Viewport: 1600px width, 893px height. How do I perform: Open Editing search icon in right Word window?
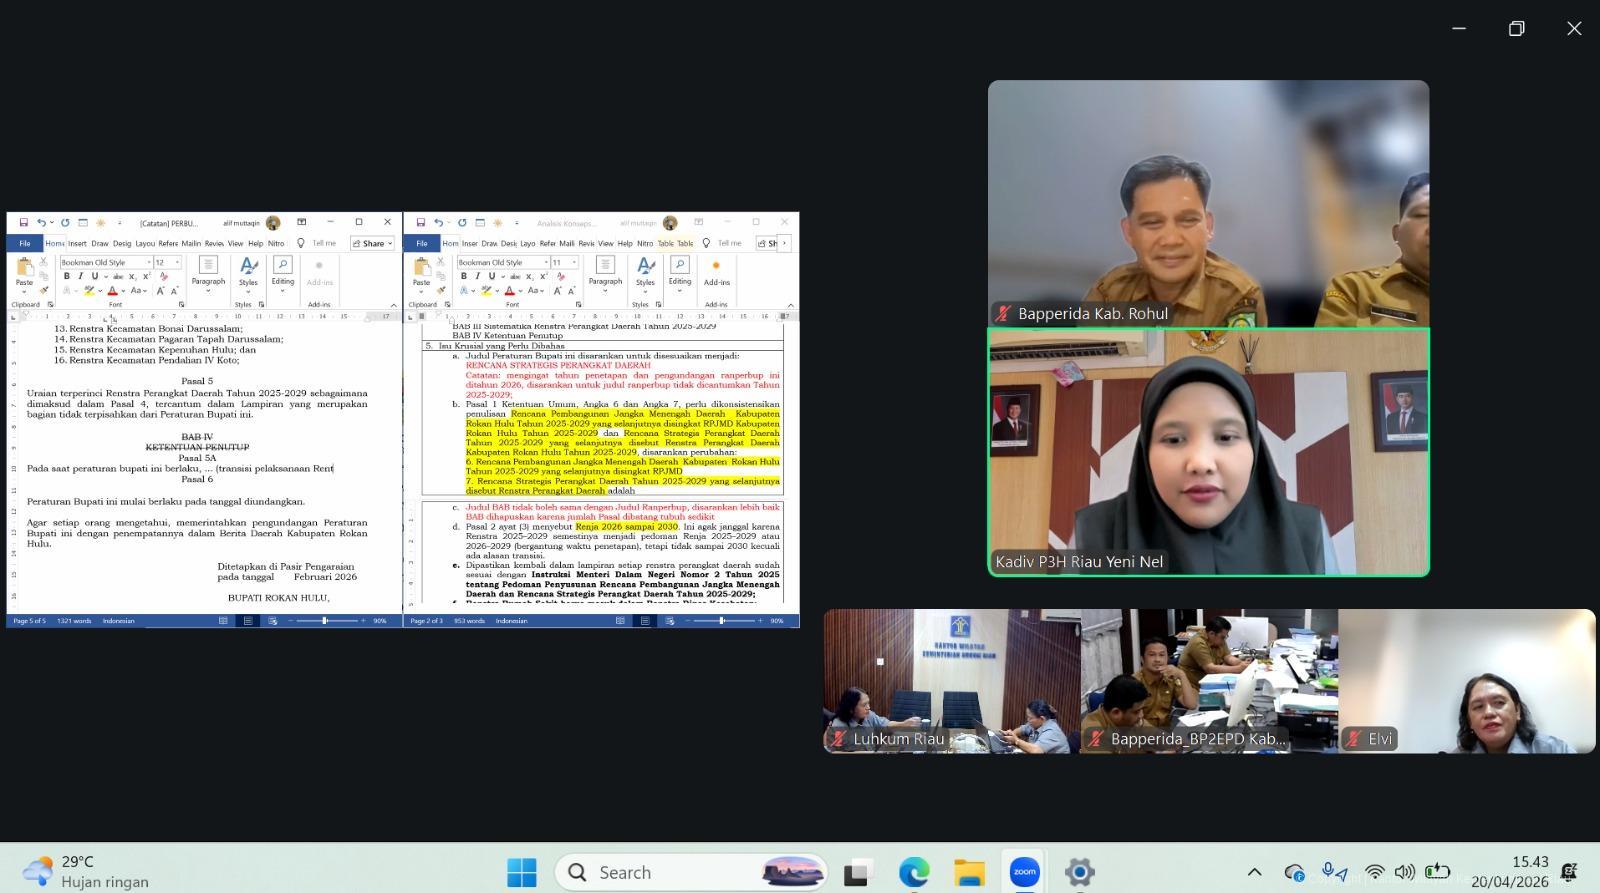(680, 265)
